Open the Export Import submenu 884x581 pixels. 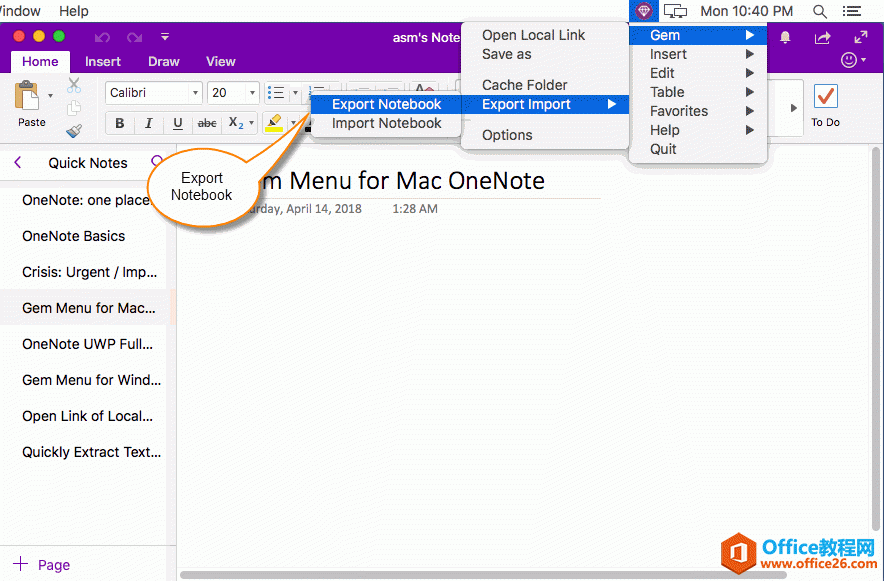[527, 103]
